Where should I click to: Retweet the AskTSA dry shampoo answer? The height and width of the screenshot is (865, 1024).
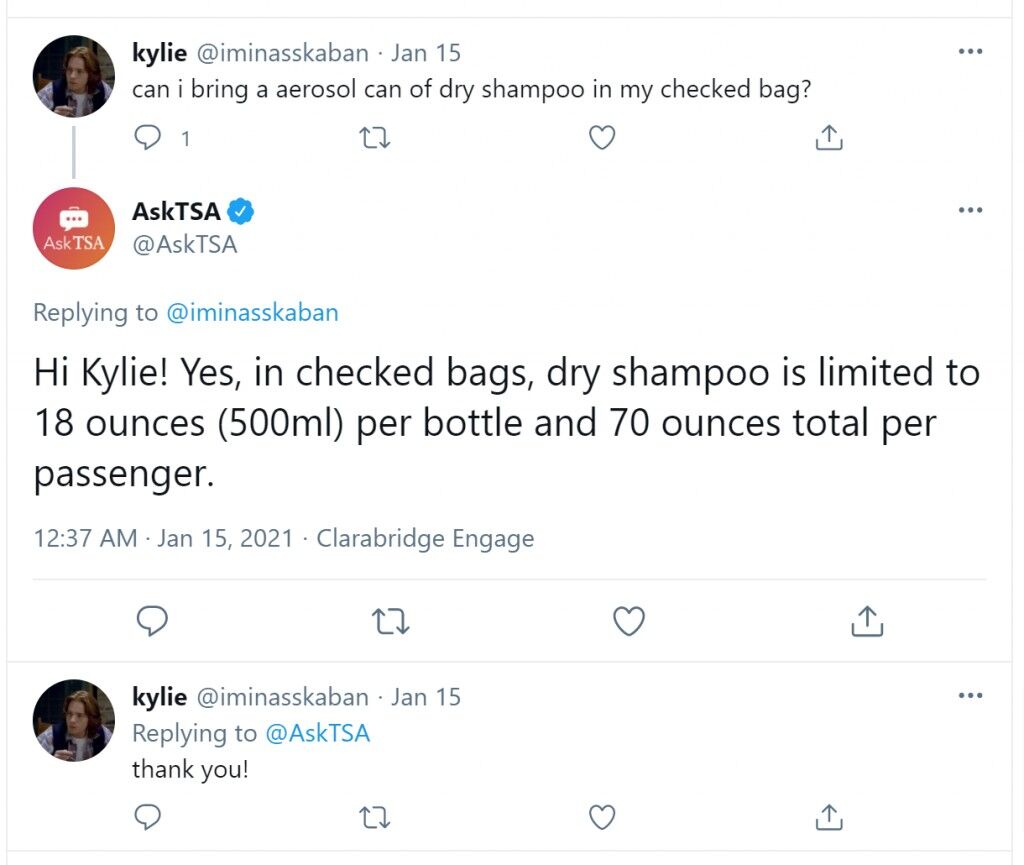(391, 621)
